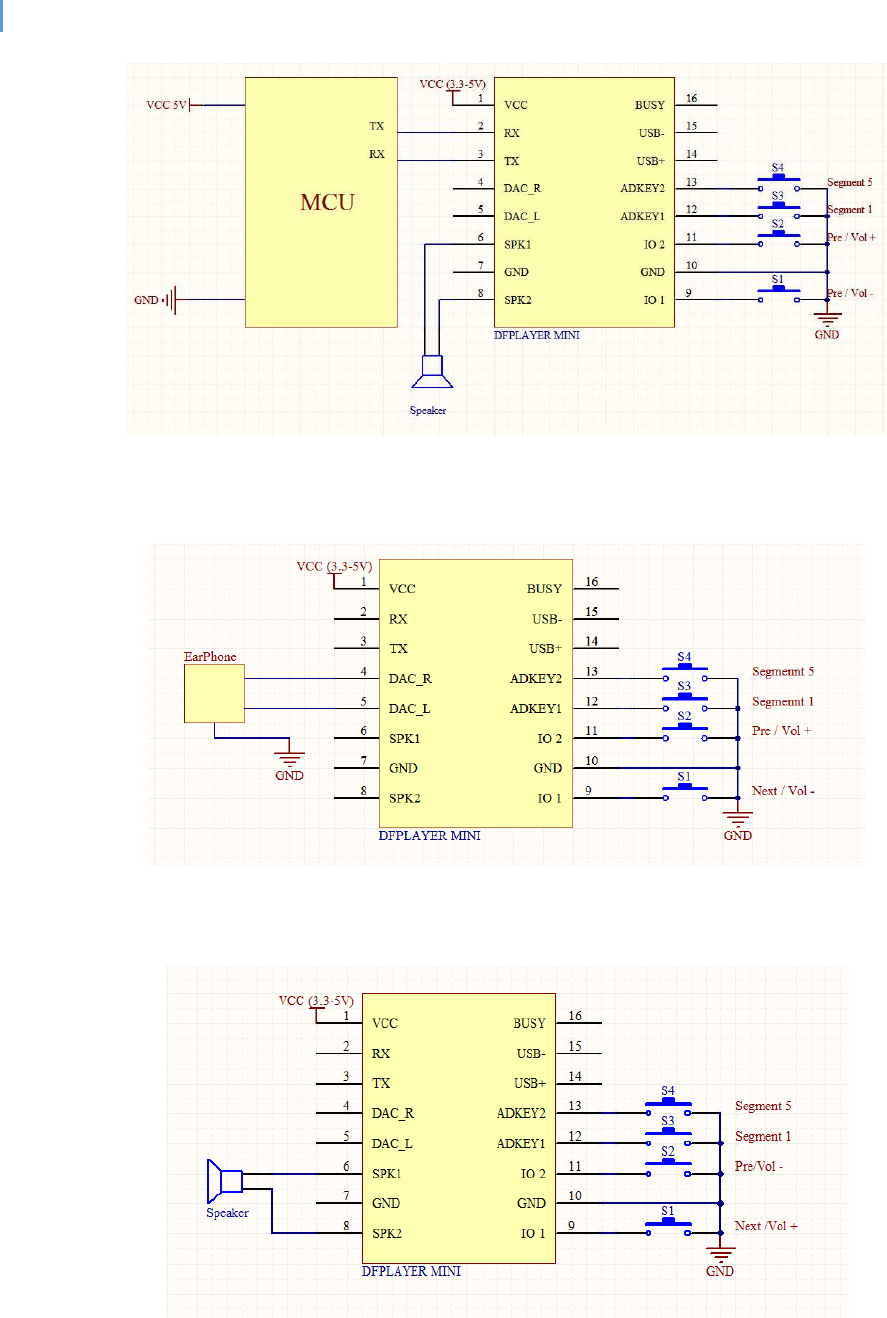Viewport: 887px width, 1318px height.
Task: Select the Segment 5 label in the MCU schematic
Action: coord(851,182)
